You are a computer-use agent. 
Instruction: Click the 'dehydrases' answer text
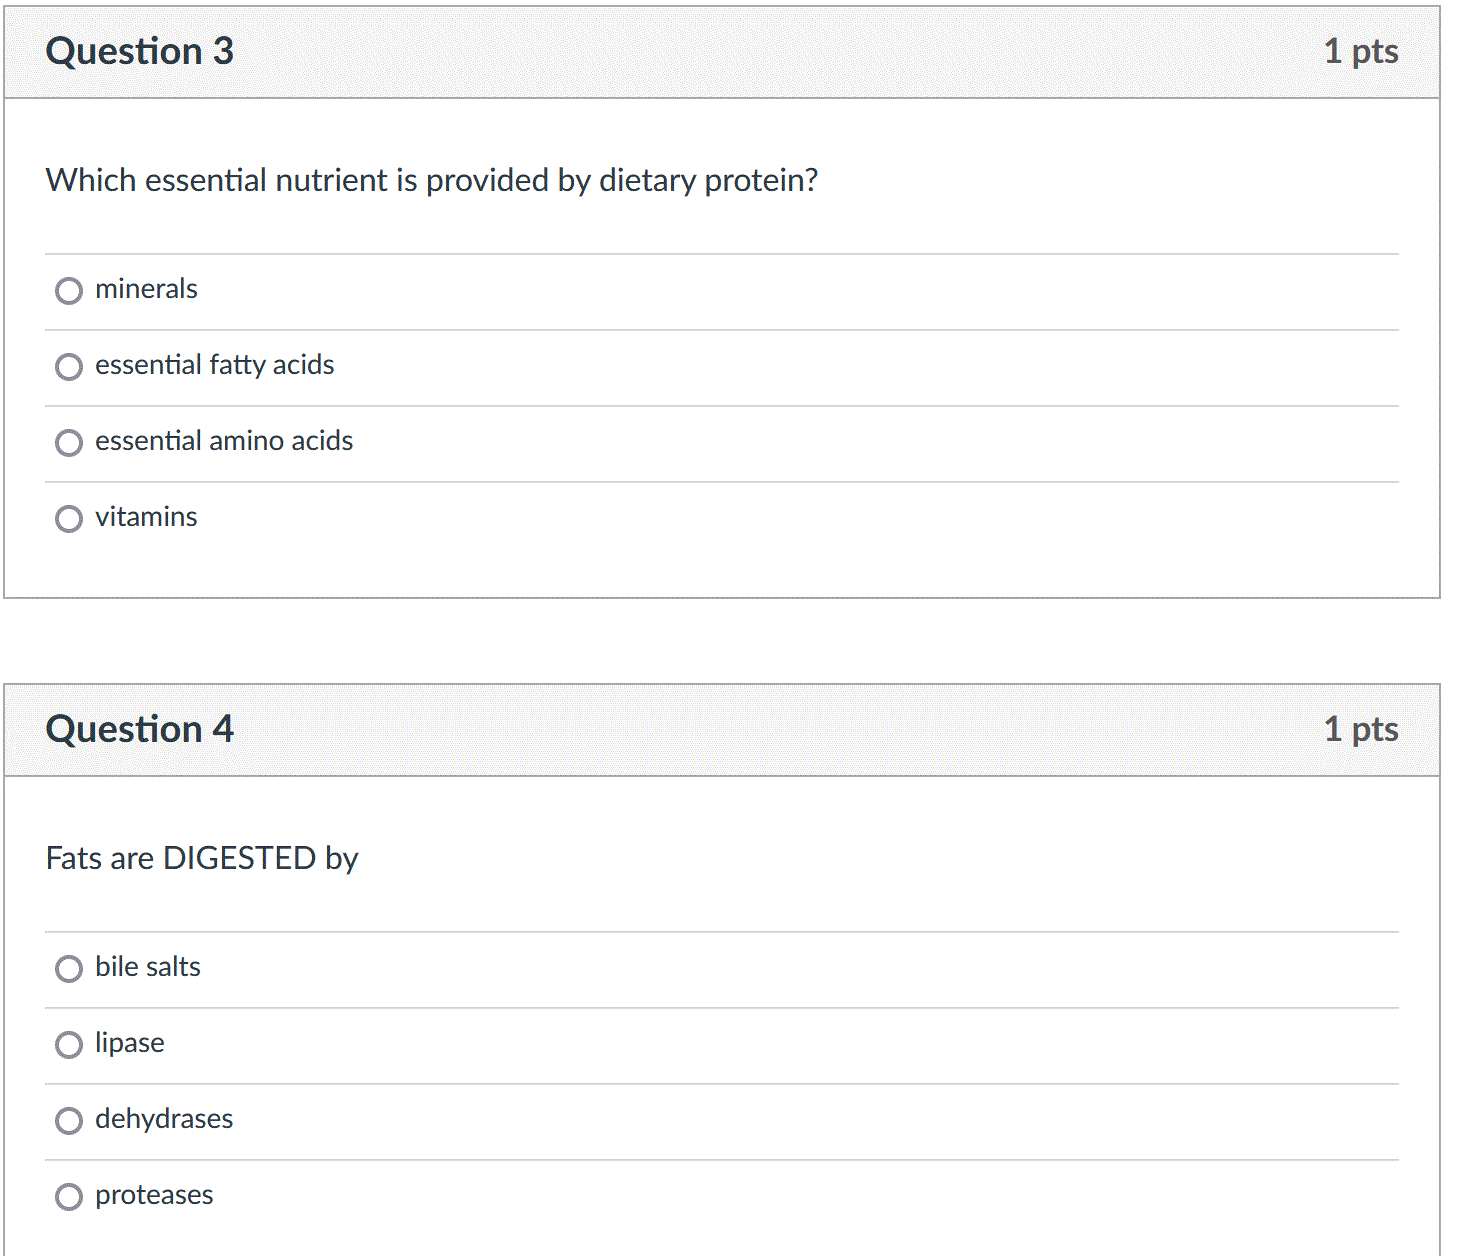(x=164, y=1119)
